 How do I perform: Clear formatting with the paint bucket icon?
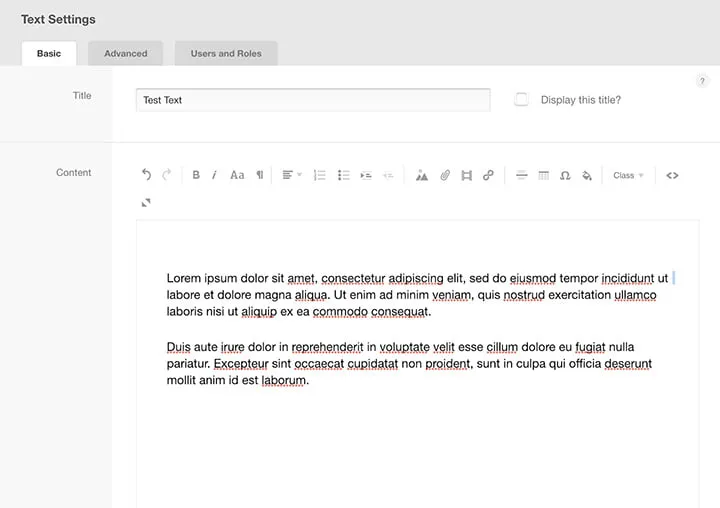point(587,175)
